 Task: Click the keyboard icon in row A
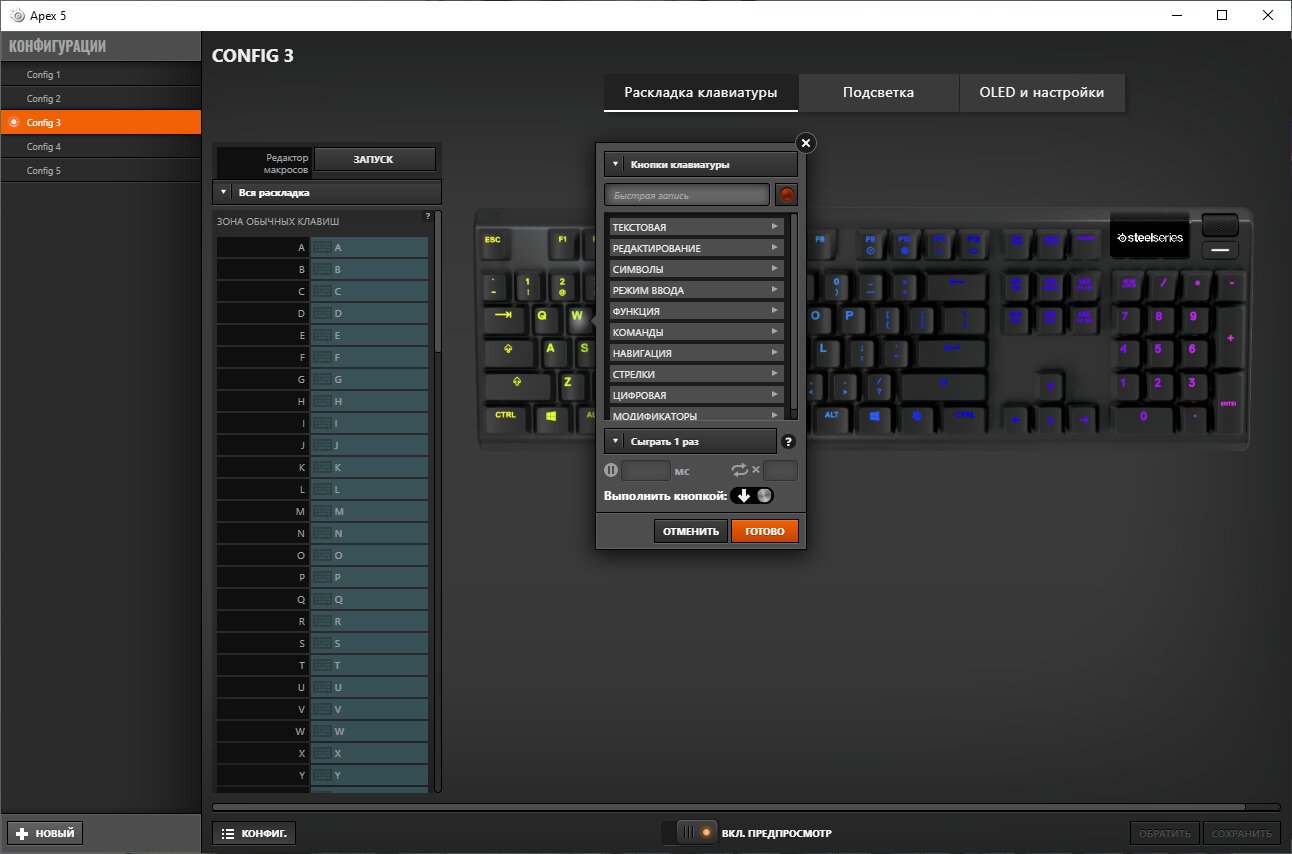click(322, 247)
